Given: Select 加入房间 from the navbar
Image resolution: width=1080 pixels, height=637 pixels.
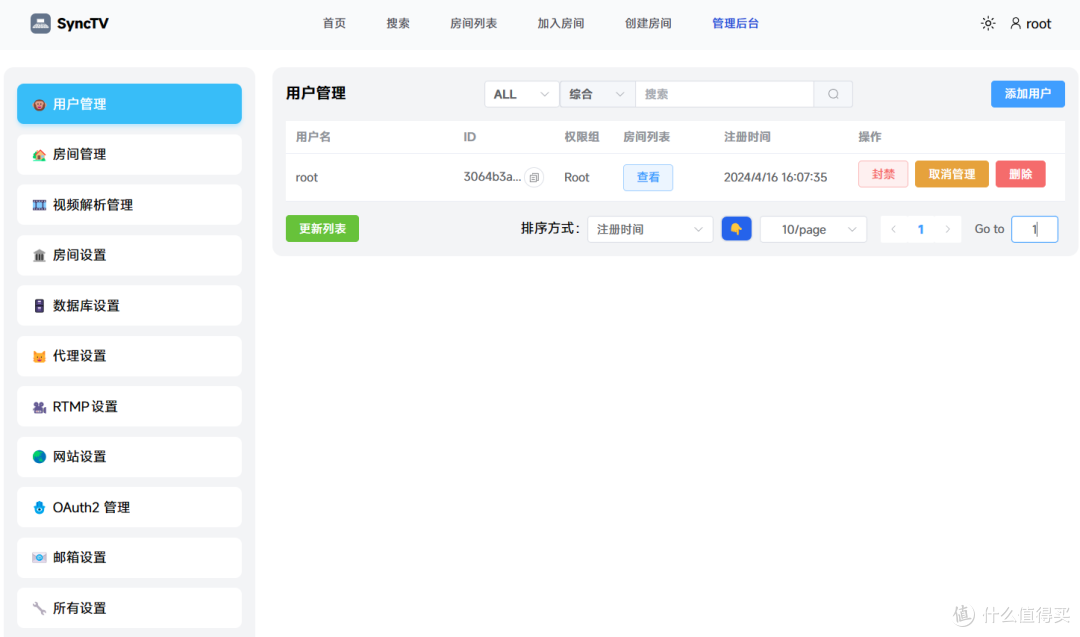Looking at the screenshot, I should 561,23.
